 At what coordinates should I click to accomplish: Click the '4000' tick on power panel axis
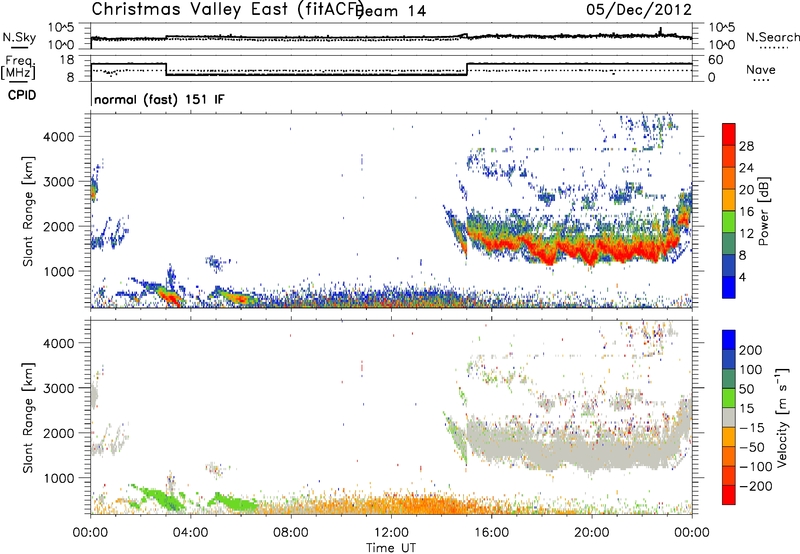pyautogui.click(x=59, y=137)
